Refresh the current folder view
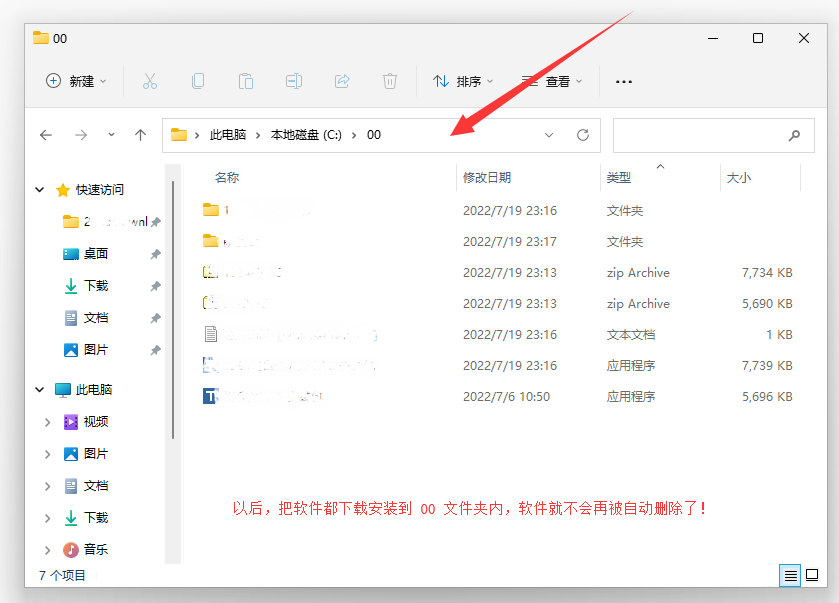839x603 pixels. [583, 135]
